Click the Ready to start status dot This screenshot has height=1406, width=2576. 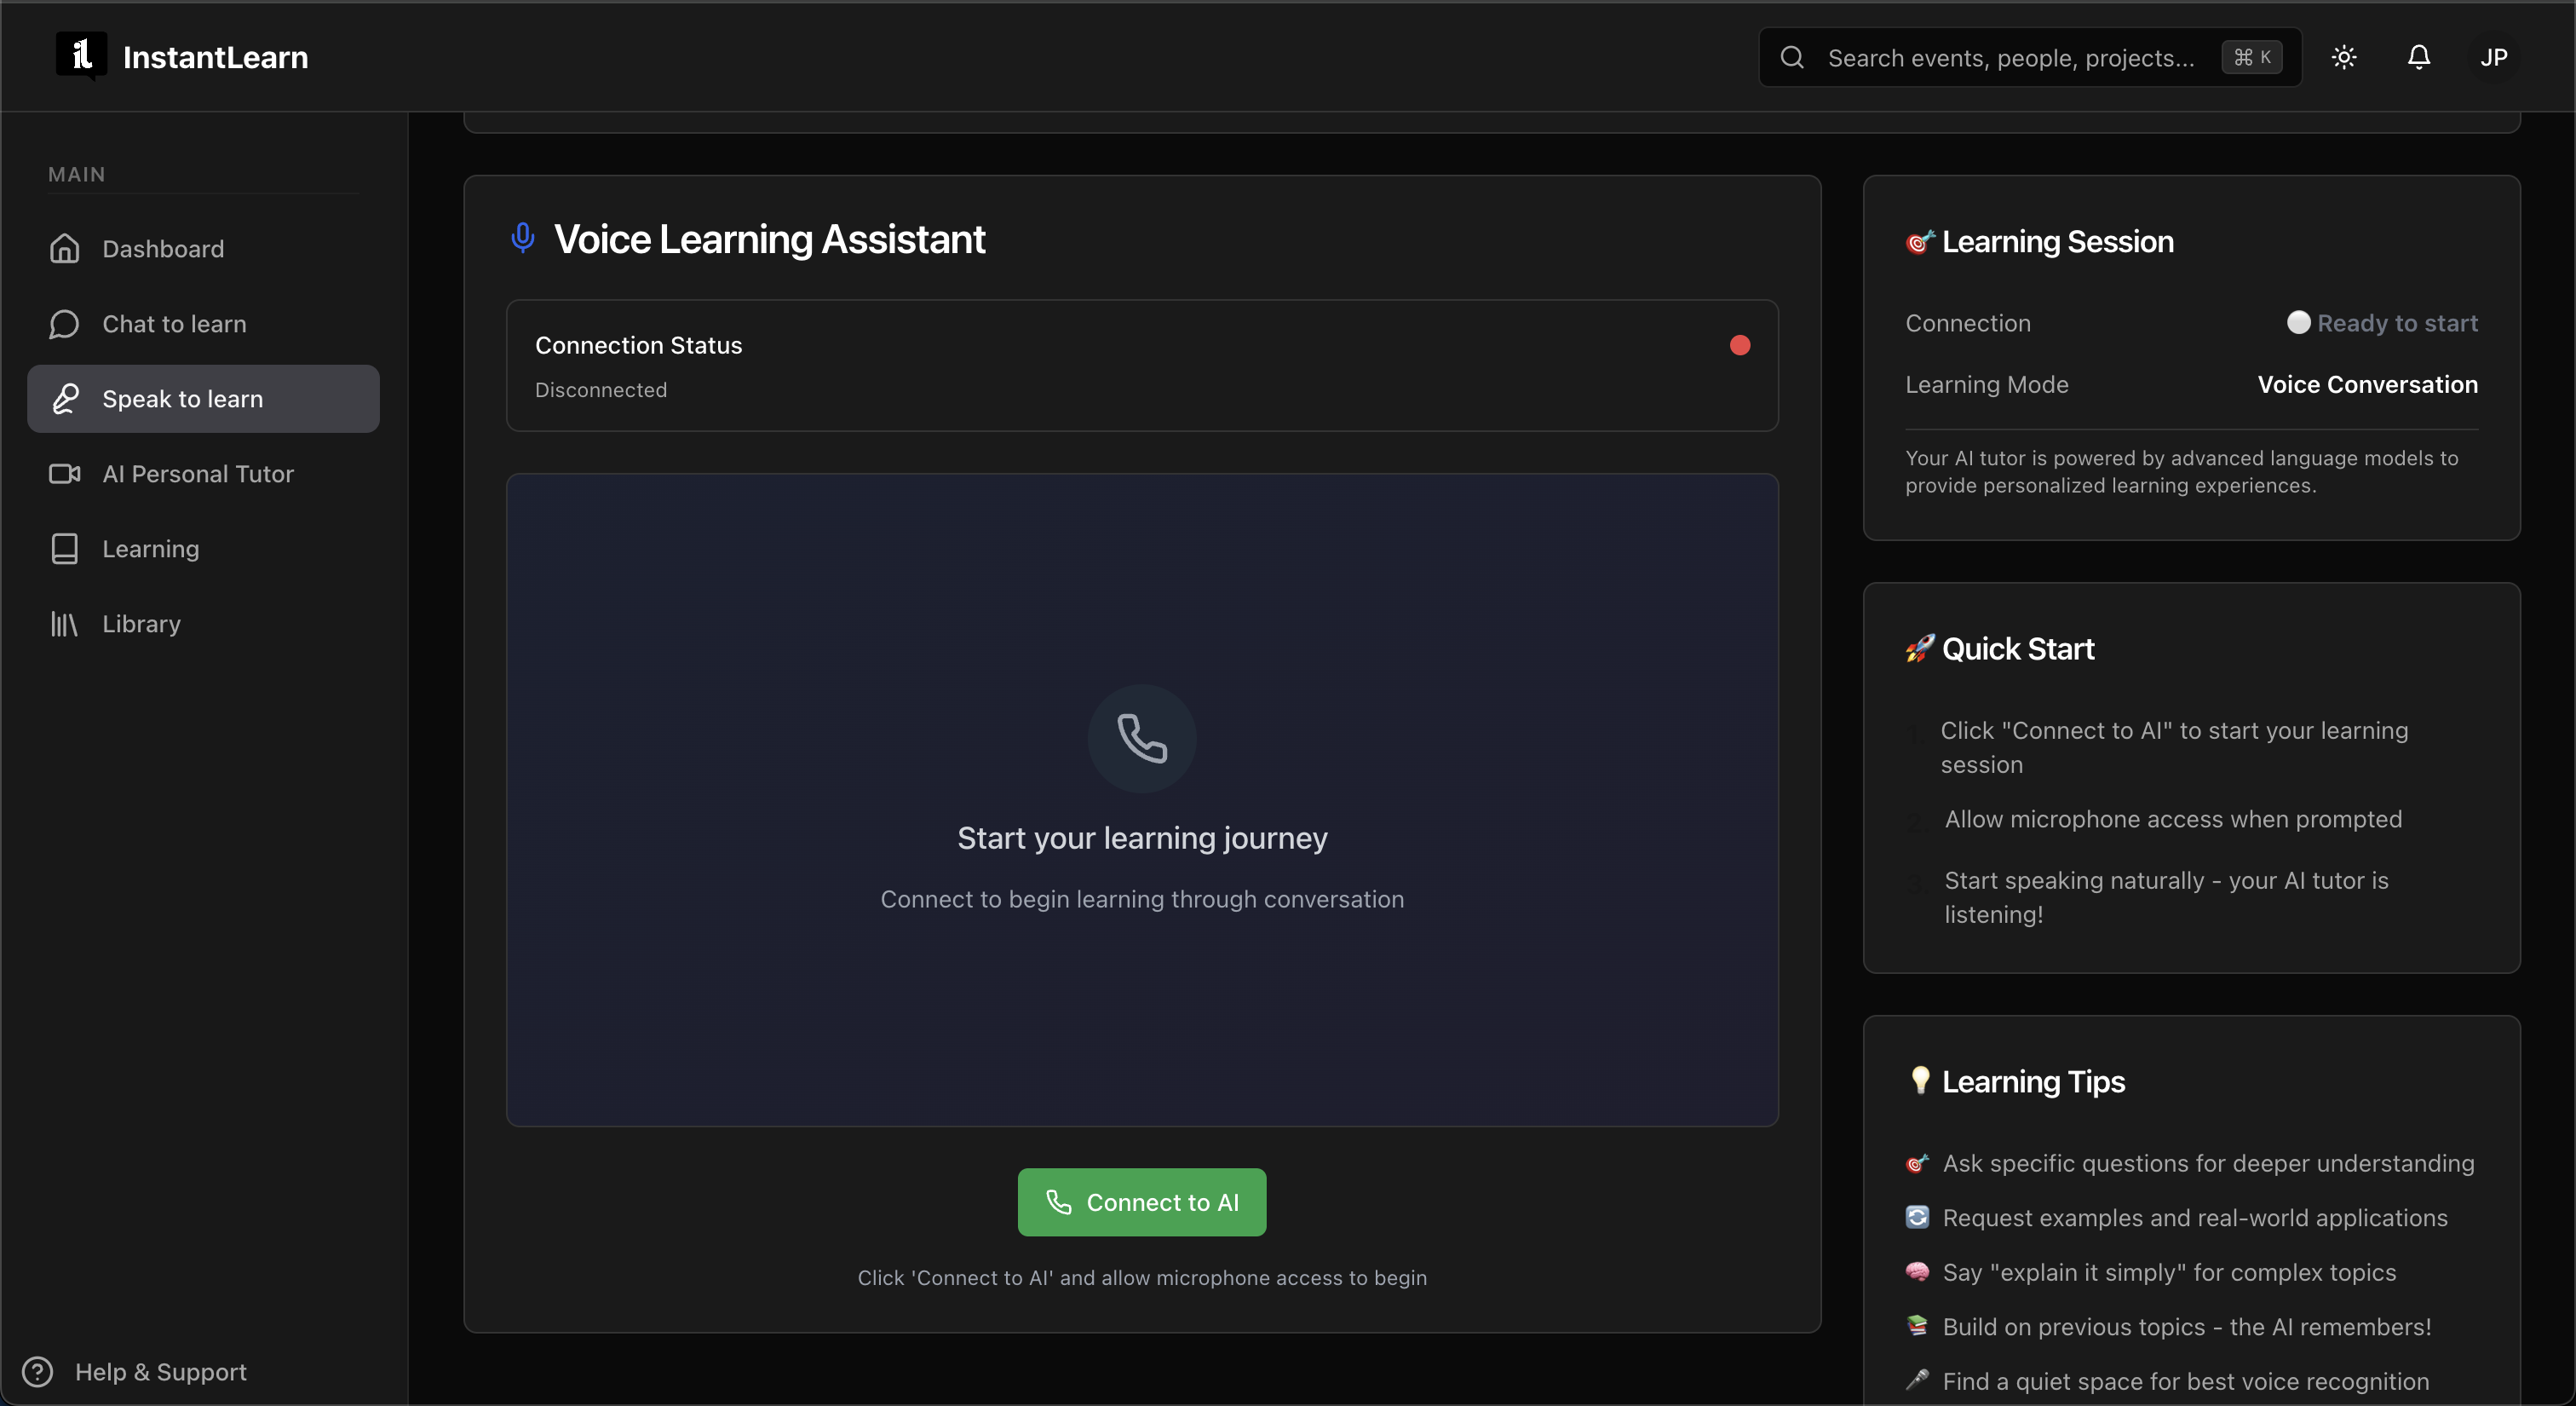click(x=2298, y=322)
